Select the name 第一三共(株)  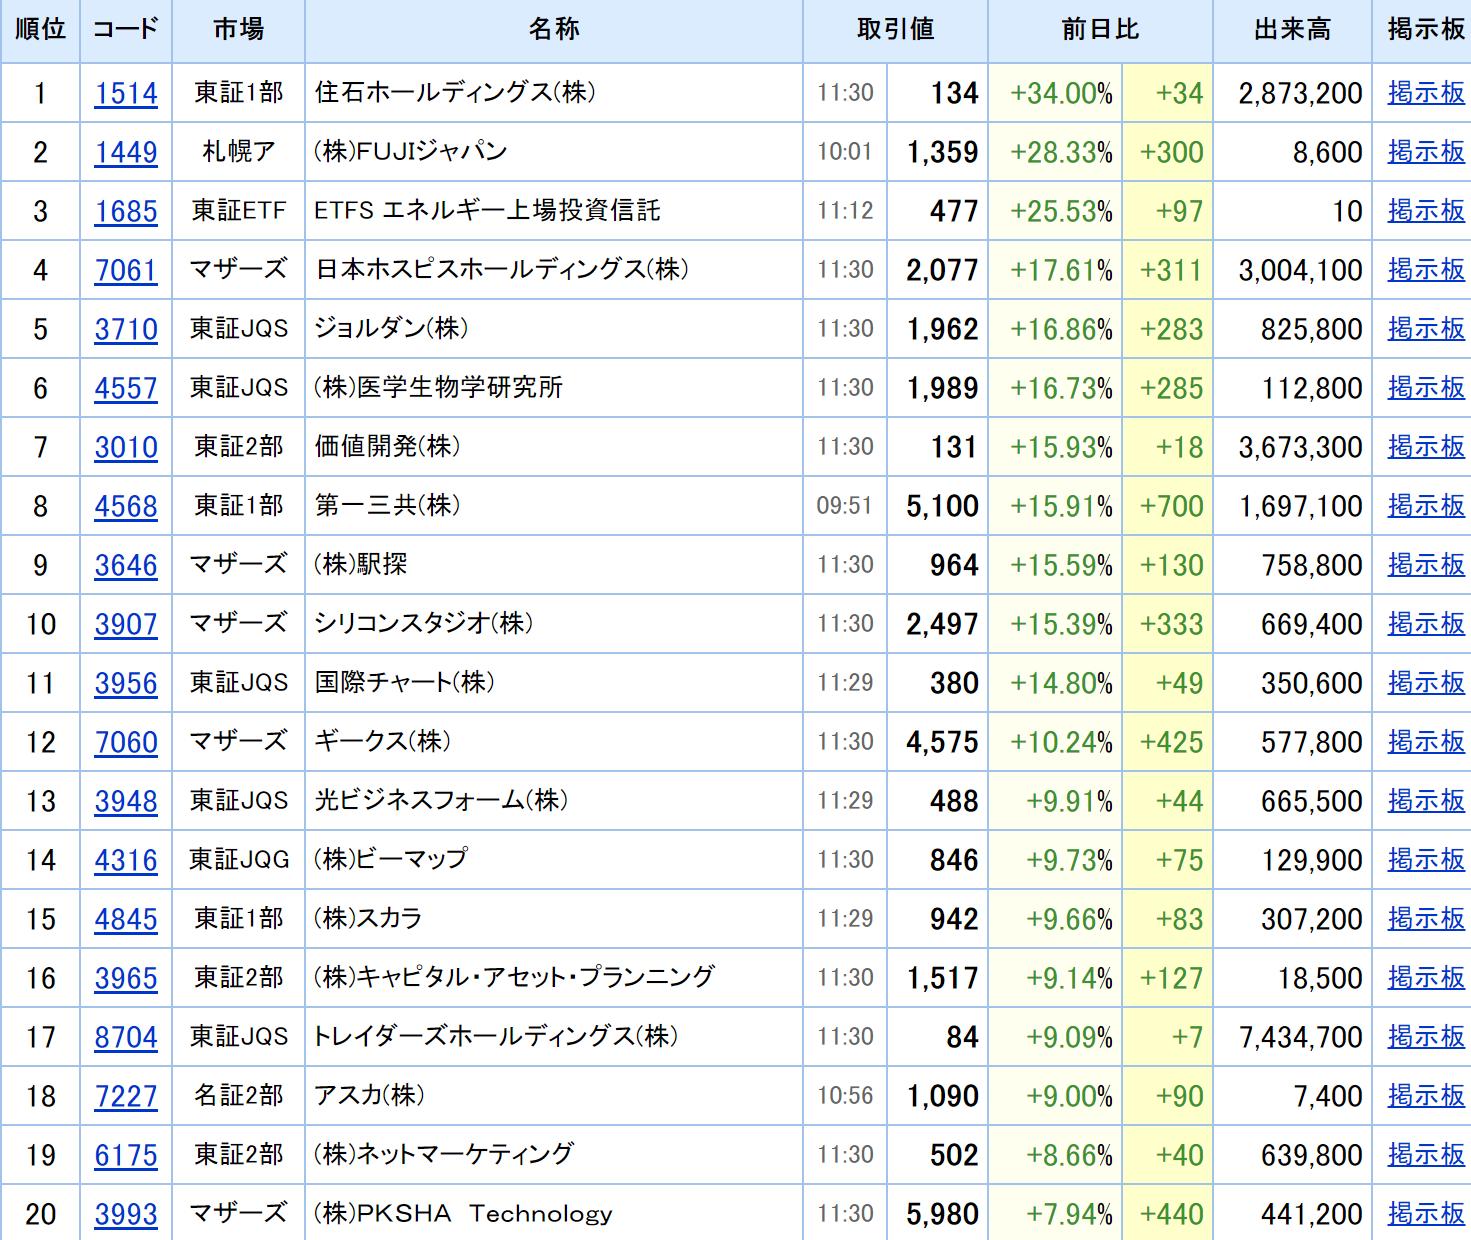388,505
